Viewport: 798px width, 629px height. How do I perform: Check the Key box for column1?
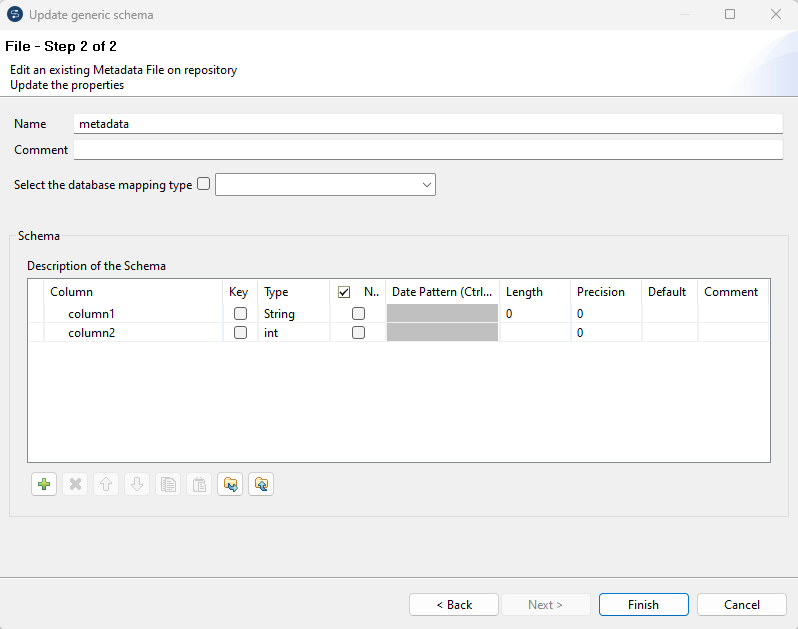point(240,314)
